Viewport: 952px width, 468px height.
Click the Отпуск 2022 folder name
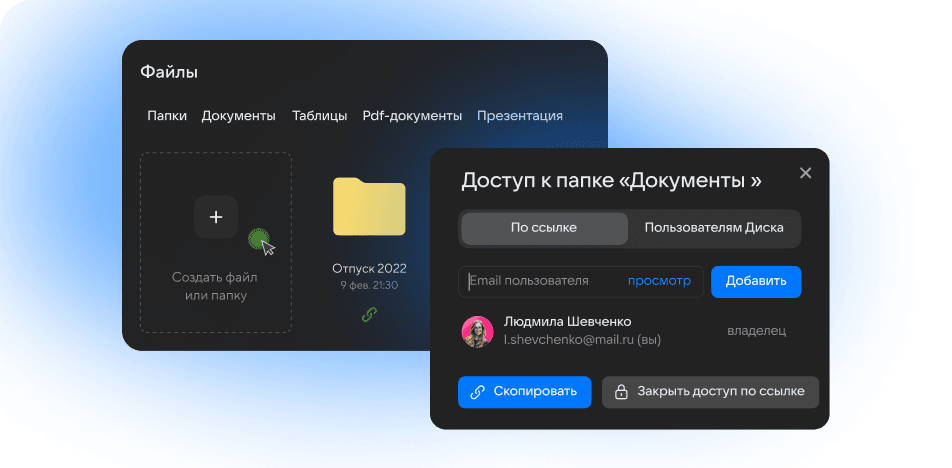pyautogui.click(x=369, y=268)
